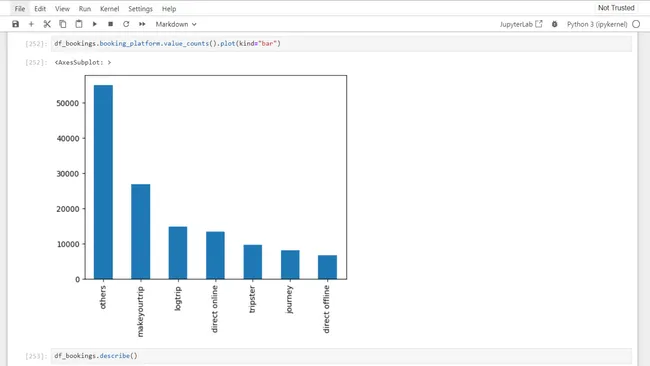The width and height of the screenshot is (650, 366).
Task: Open the Help menu
Action: tap(169, 9)
